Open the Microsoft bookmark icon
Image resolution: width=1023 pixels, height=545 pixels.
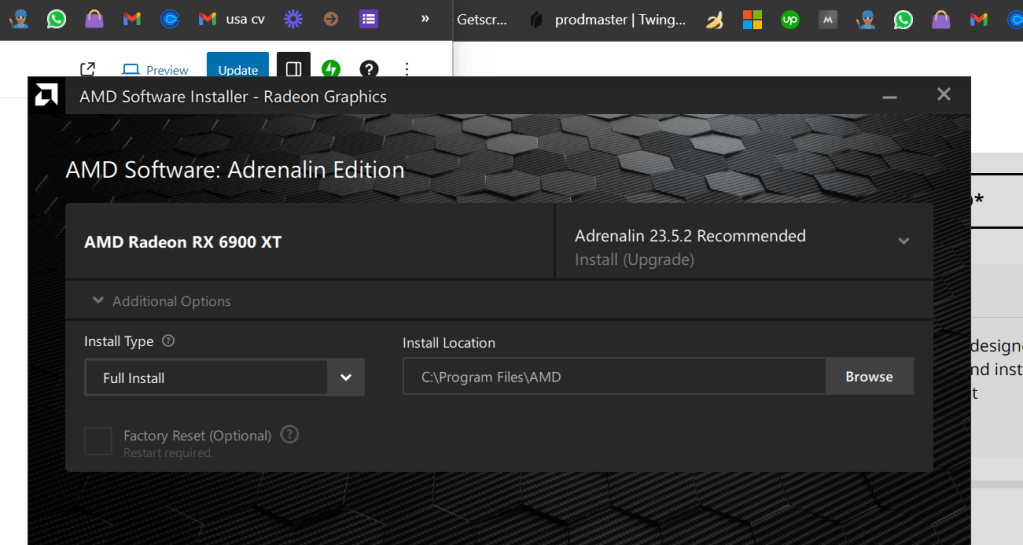(x=752, y=20)
